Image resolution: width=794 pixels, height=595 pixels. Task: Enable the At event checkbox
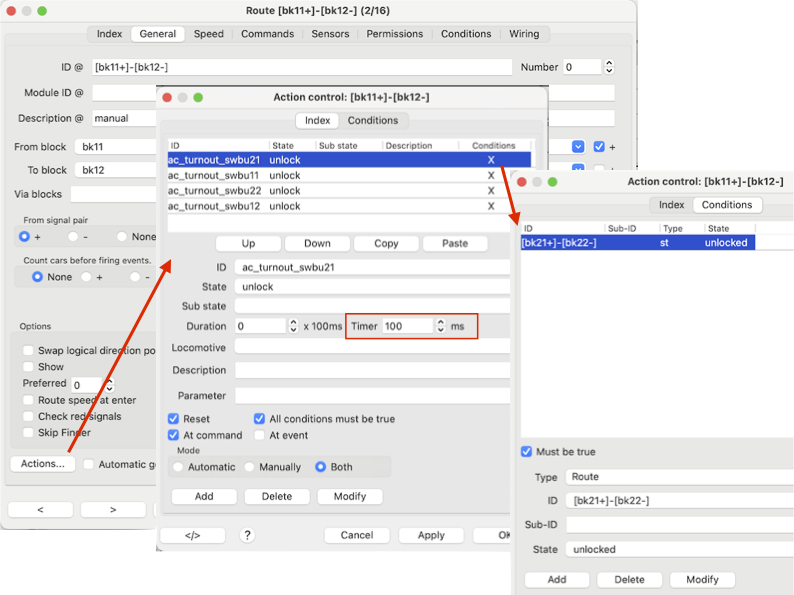click(x=260, y=435)
